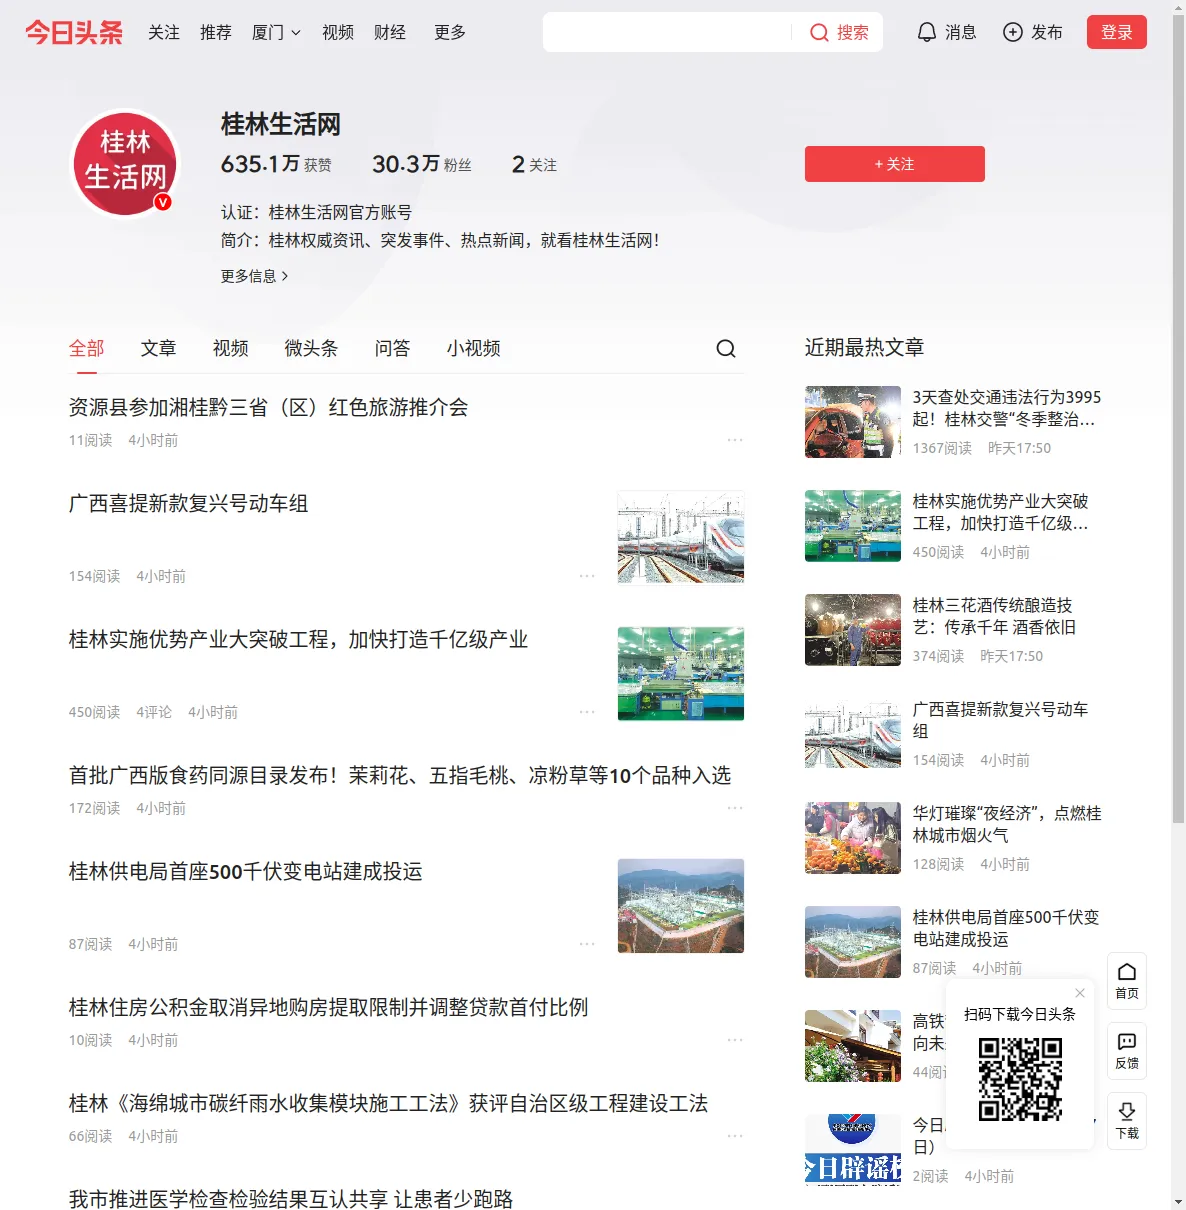
Task: Open factory thumbnail in main article list
Action: point(681,673)
